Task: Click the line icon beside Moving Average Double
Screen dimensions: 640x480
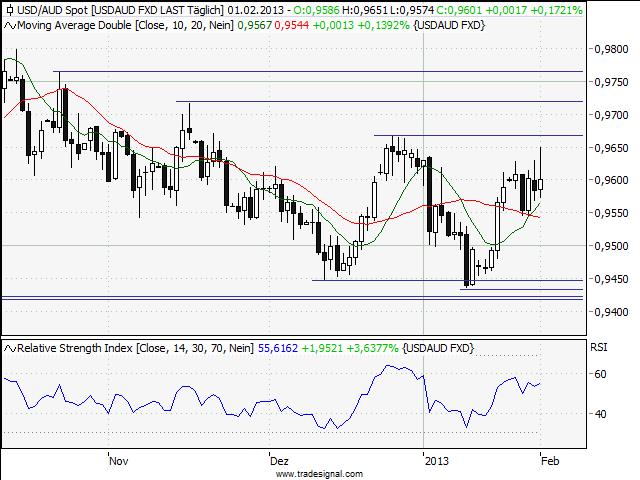Action: [x=9, y=24]
